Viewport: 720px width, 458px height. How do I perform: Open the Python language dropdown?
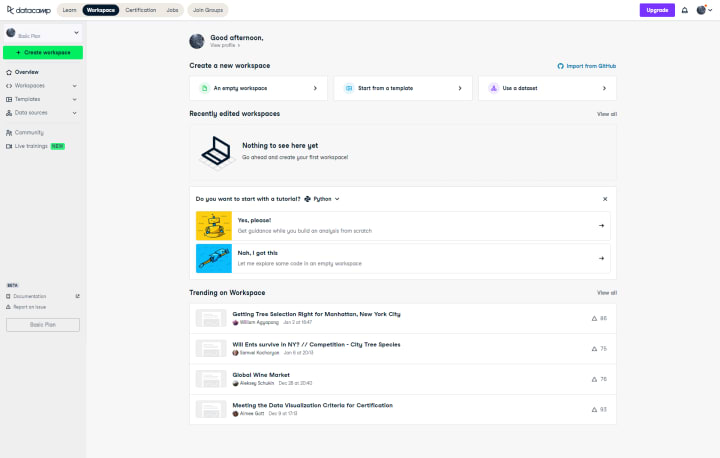[322, 199]
